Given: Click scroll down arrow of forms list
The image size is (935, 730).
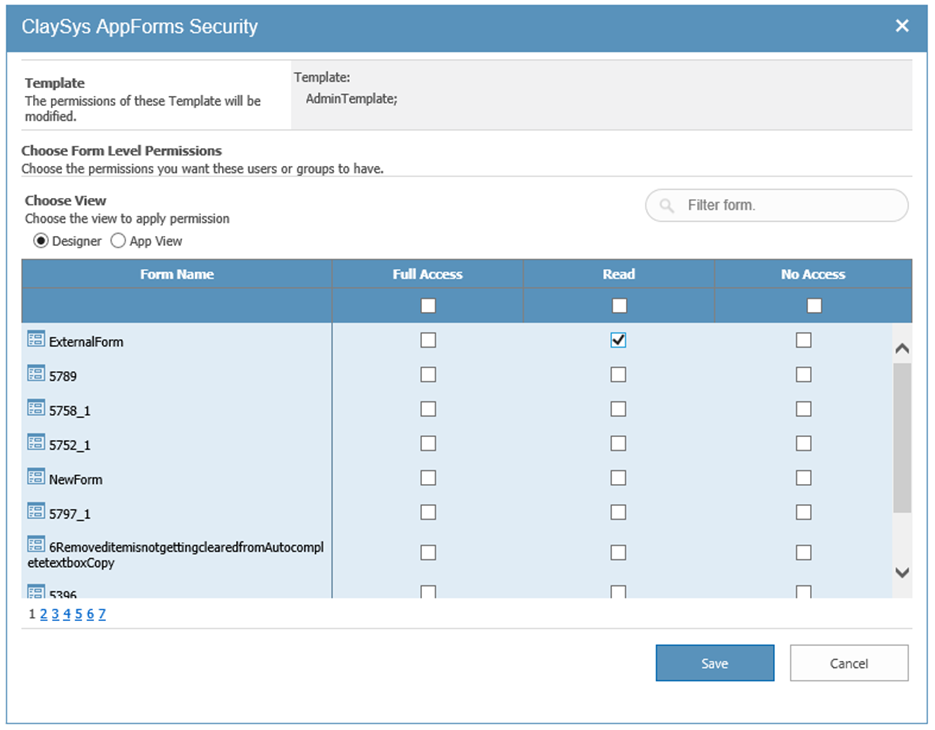Looking at the screenshot, I should (x=902, y=573).
